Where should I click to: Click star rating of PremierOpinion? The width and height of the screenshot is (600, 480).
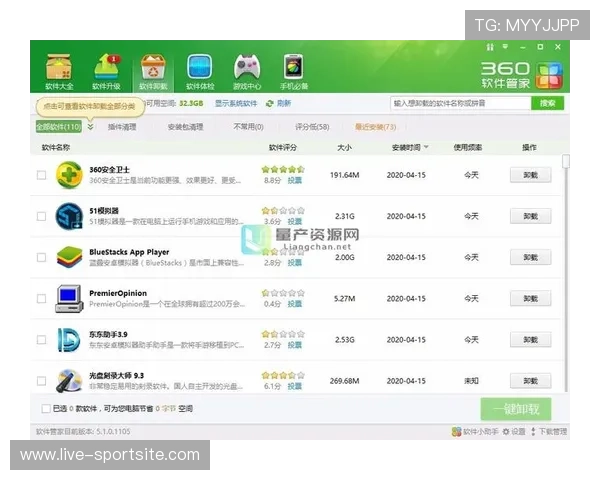coord(283,293)
